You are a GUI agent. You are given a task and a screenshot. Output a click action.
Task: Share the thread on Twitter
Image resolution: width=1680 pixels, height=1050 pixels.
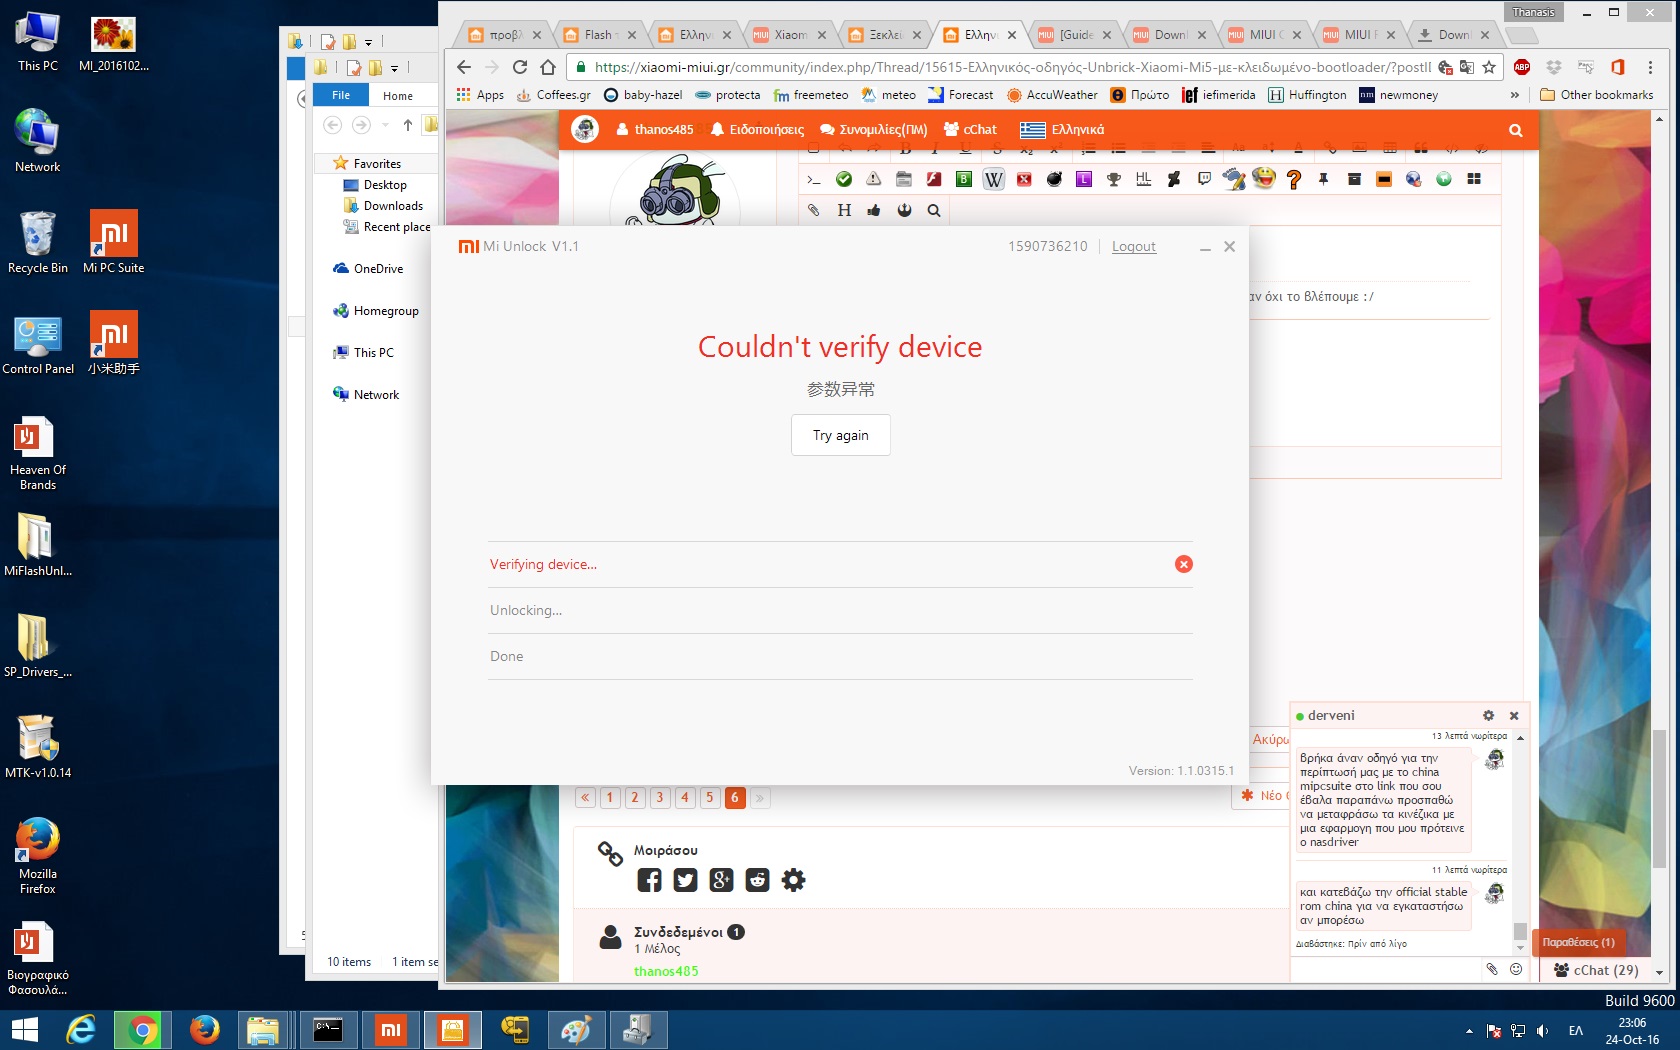point(685,880)
